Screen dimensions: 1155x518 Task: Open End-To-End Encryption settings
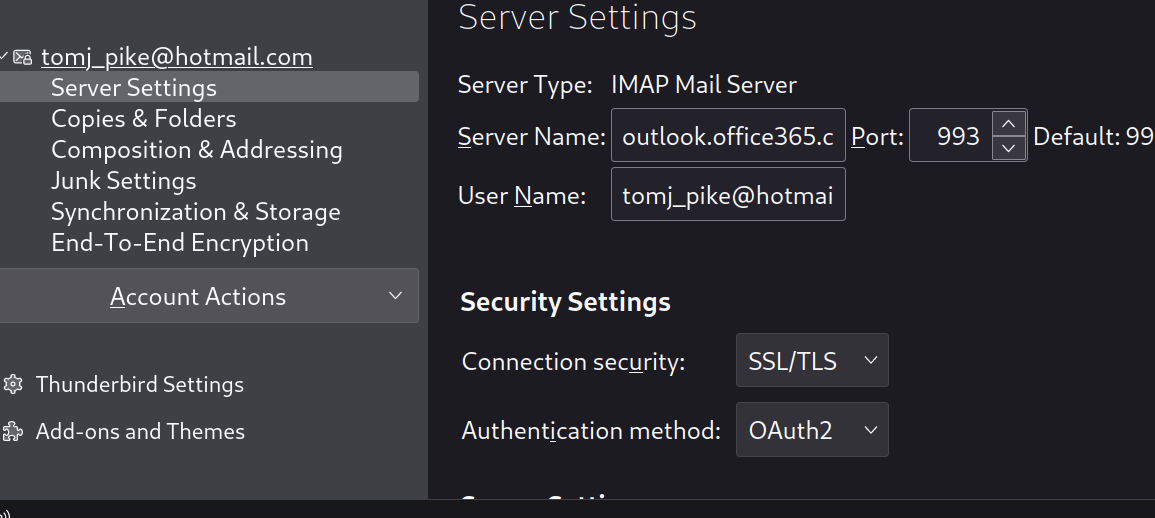180,243
